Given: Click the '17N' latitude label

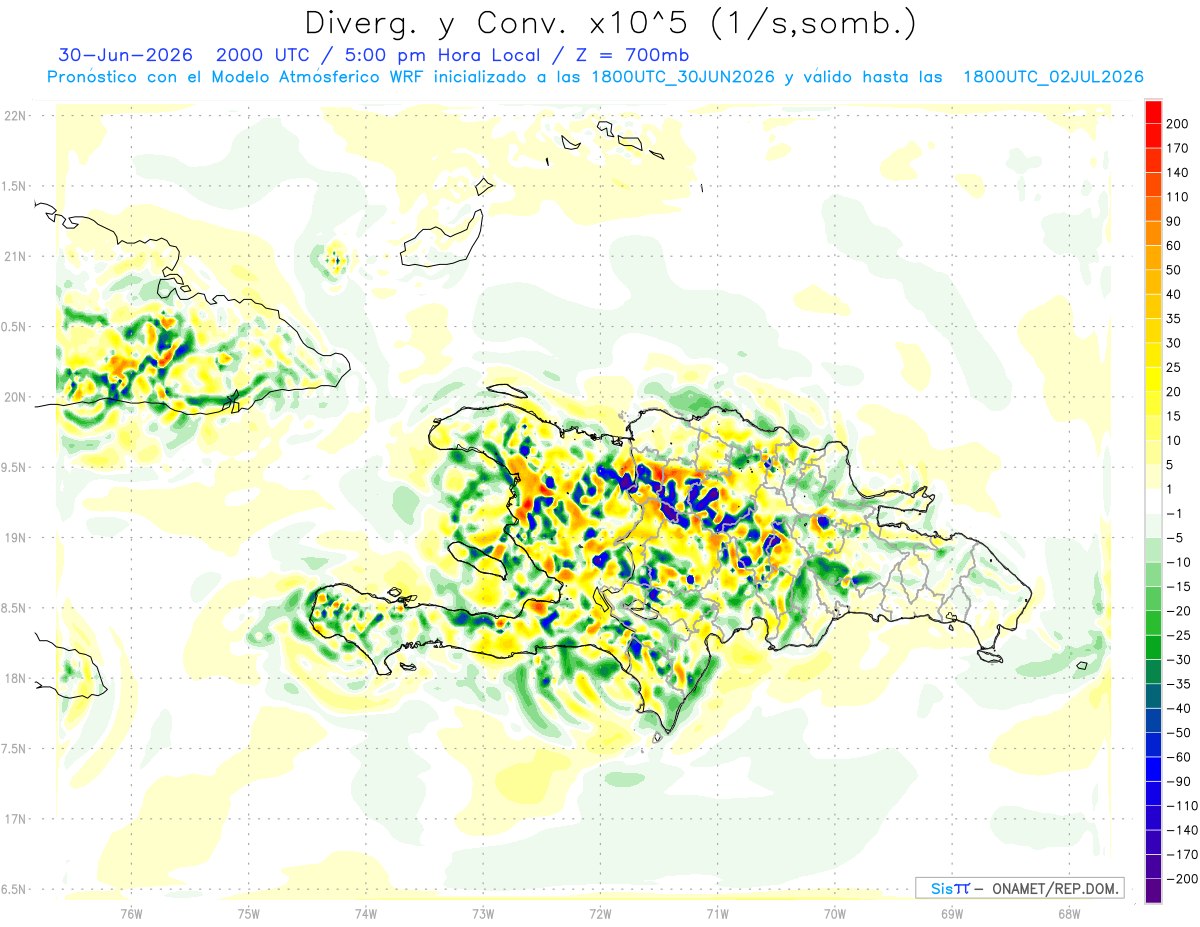Looking at the screenshot, I should click(x=15, y=819).
